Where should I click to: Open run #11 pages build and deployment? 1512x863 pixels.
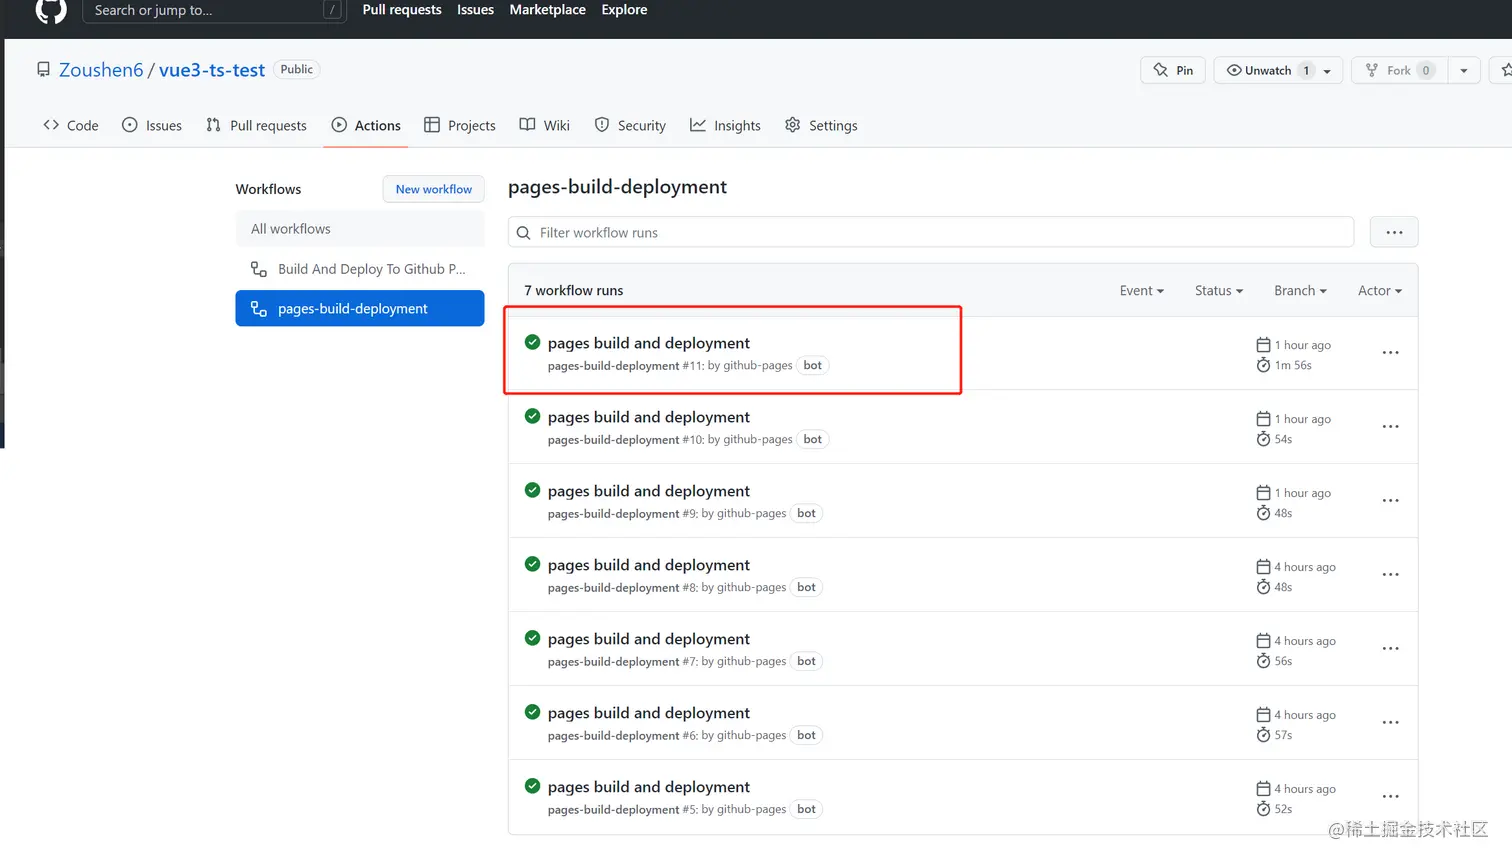[649, 343]
